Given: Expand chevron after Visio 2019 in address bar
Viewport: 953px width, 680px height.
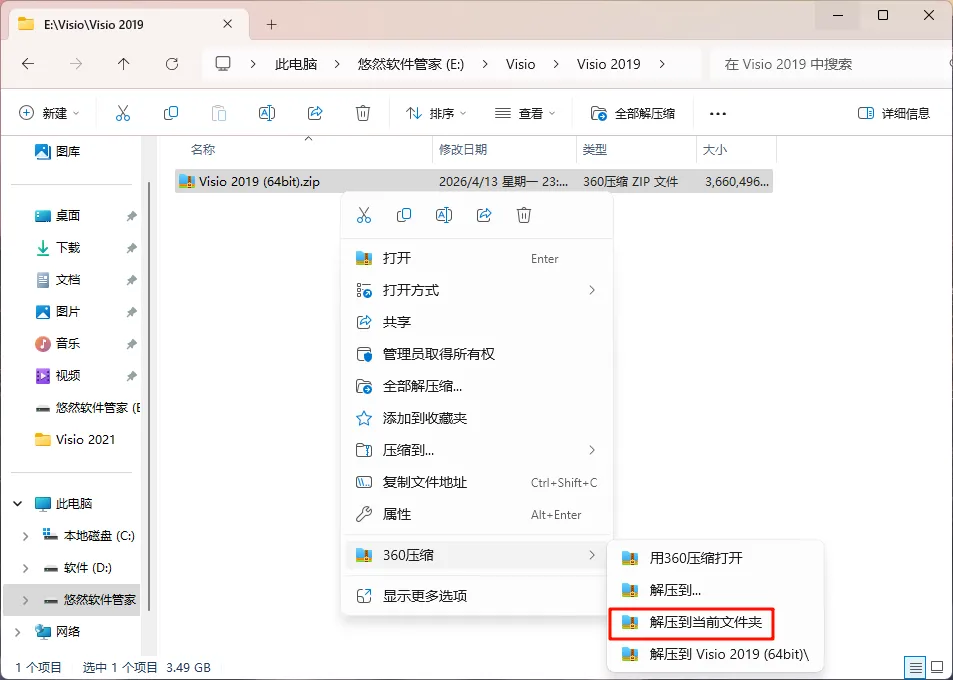Looking at the screenshot, I should (662, 64).
